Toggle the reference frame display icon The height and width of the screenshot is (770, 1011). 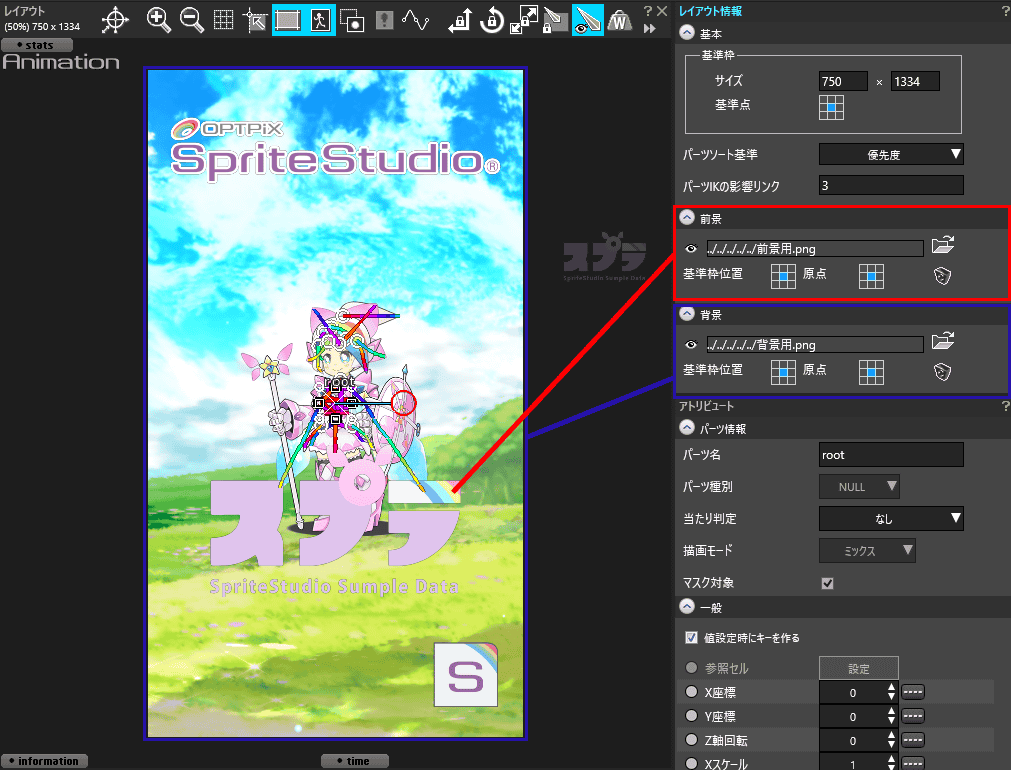pos(288,20)
